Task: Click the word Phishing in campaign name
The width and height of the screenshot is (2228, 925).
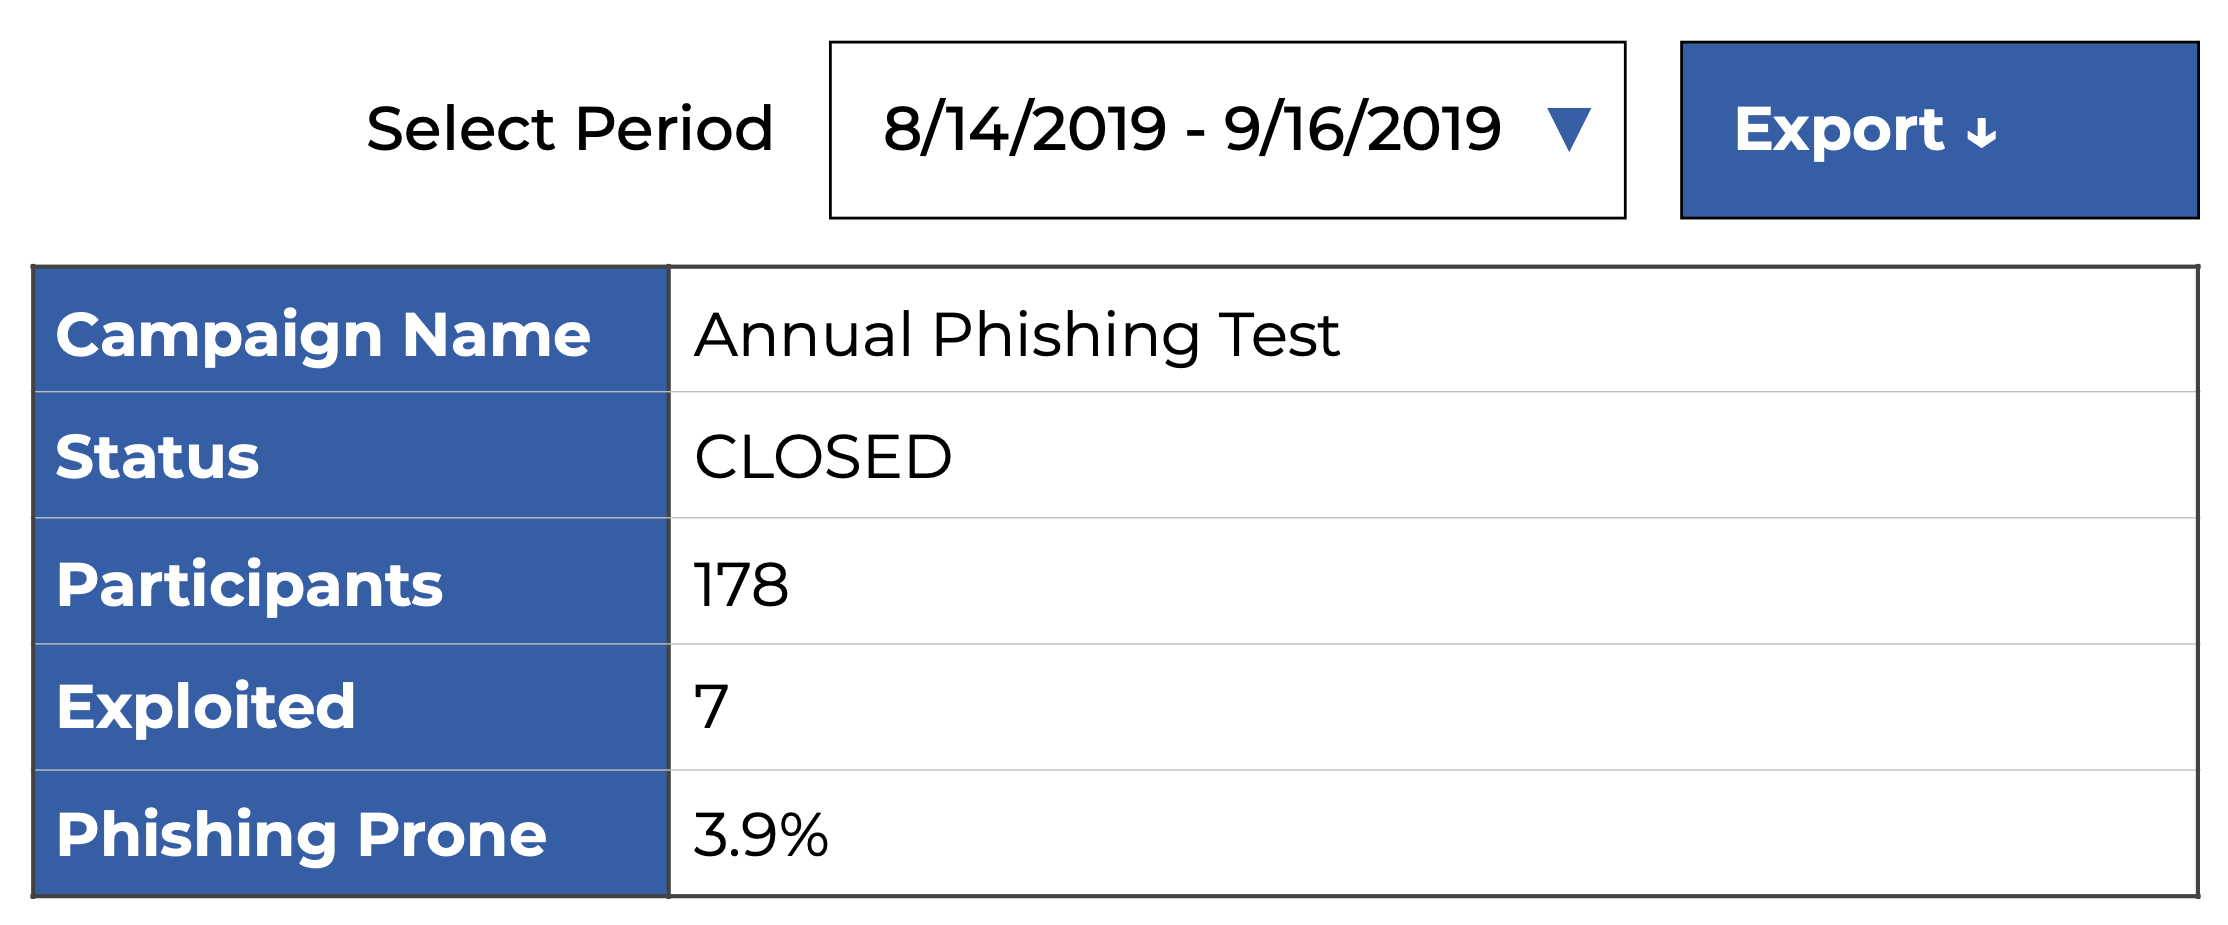Action: (x=1066, y=336)
